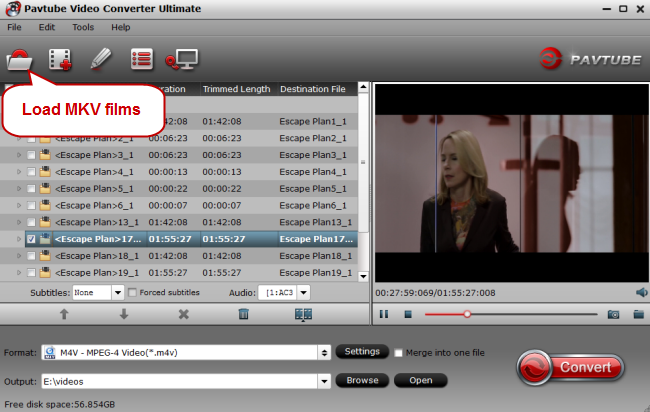The height and width of the screenshot is (412, 650).
Task: Remove selected item with X icon
Action: (x=184, y=314)
